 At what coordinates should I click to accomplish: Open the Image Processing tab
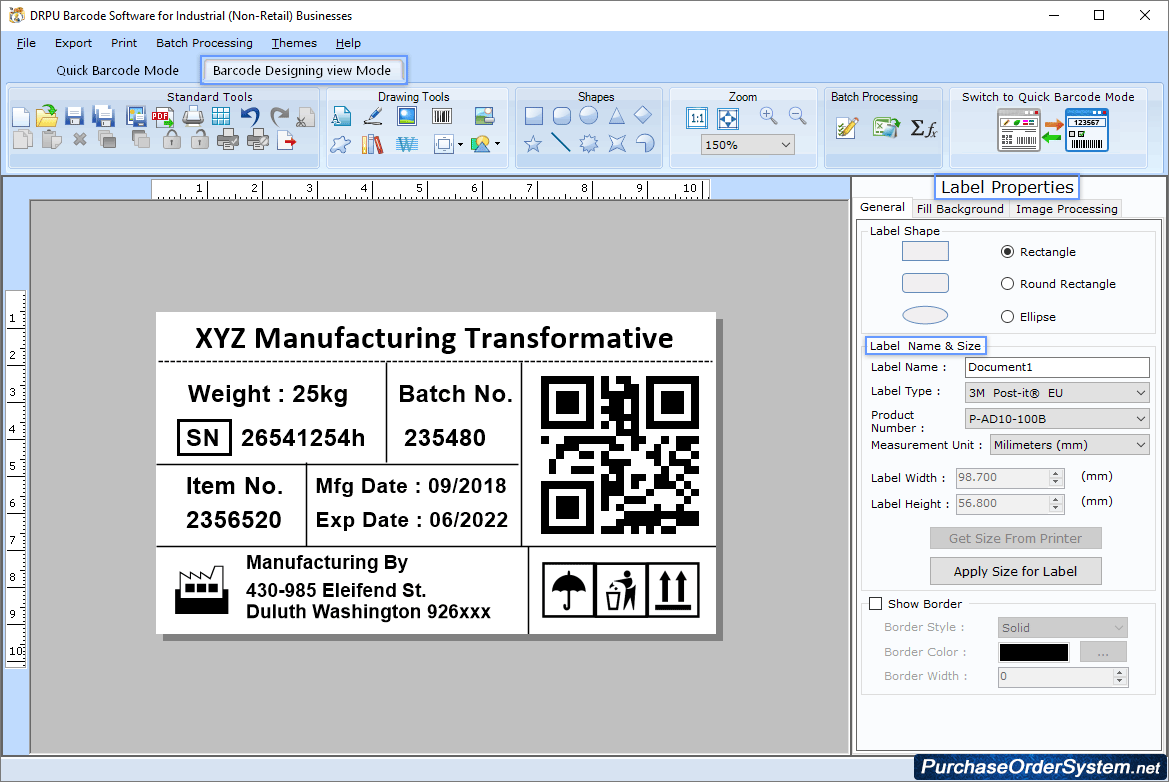pos(1066,209)
